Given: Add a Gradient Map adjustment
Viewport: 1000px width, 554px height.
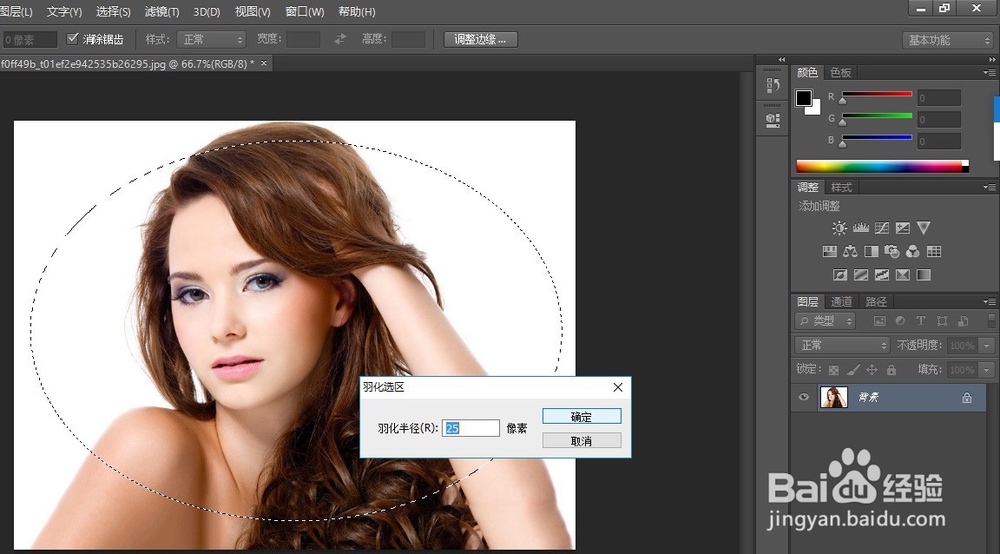Looking at the screenshot, I should pyautogui.click(x=923, y=275).
